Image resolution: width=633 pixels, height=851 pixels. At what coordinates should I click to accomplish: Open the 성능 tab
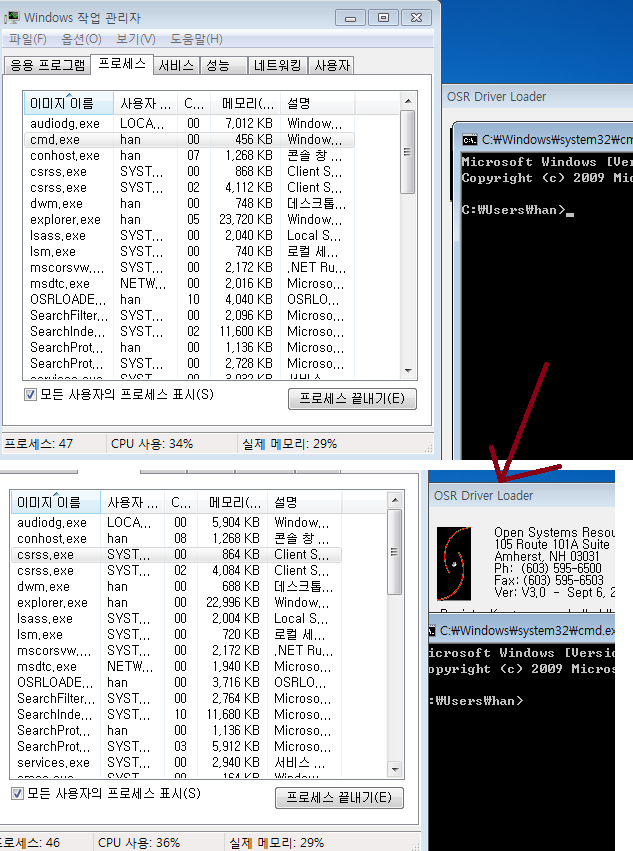click(x=223, y=66)
